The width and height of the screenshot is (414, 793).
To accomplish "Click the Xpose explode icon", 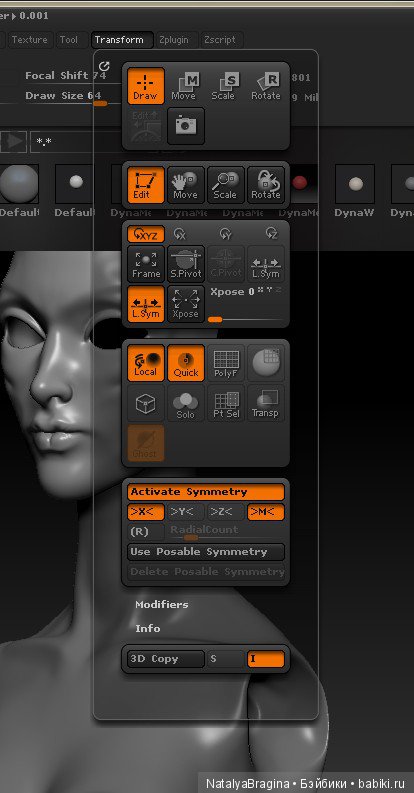I will point(186,303).
